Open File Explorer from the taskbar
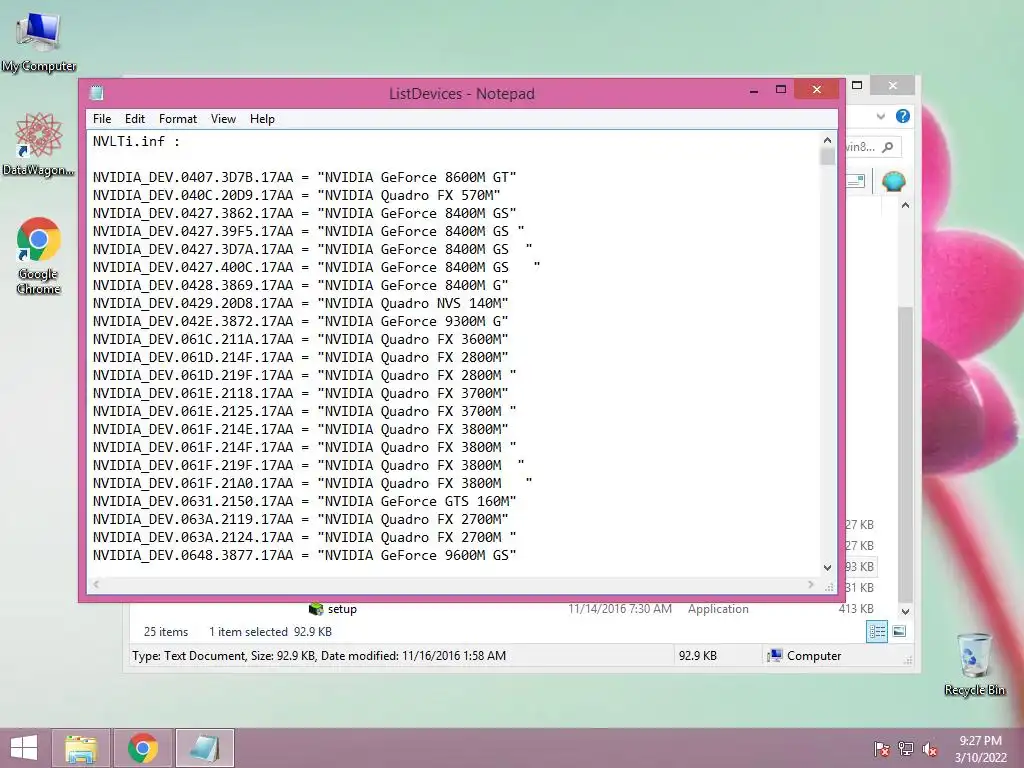The image size is (1024, 768). pyautogui.click(x=81, y=748)
